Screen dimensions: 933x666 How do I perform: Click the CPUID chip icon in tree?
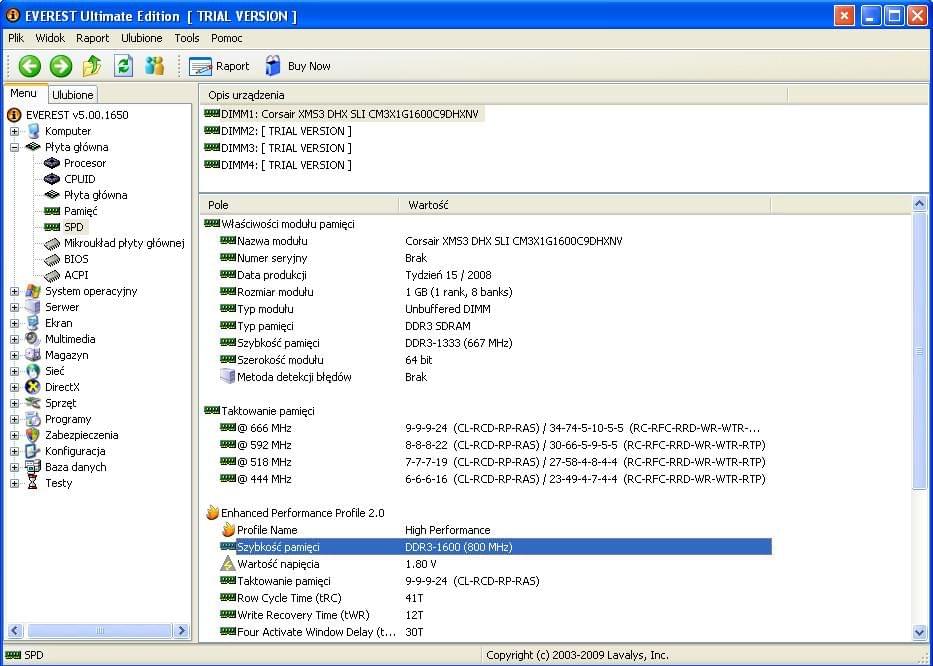tap(52, 179)
